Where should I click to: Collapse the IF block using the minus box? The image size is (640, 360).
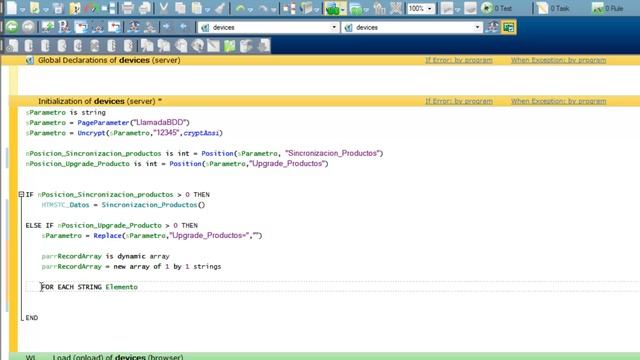click(21, 195)
